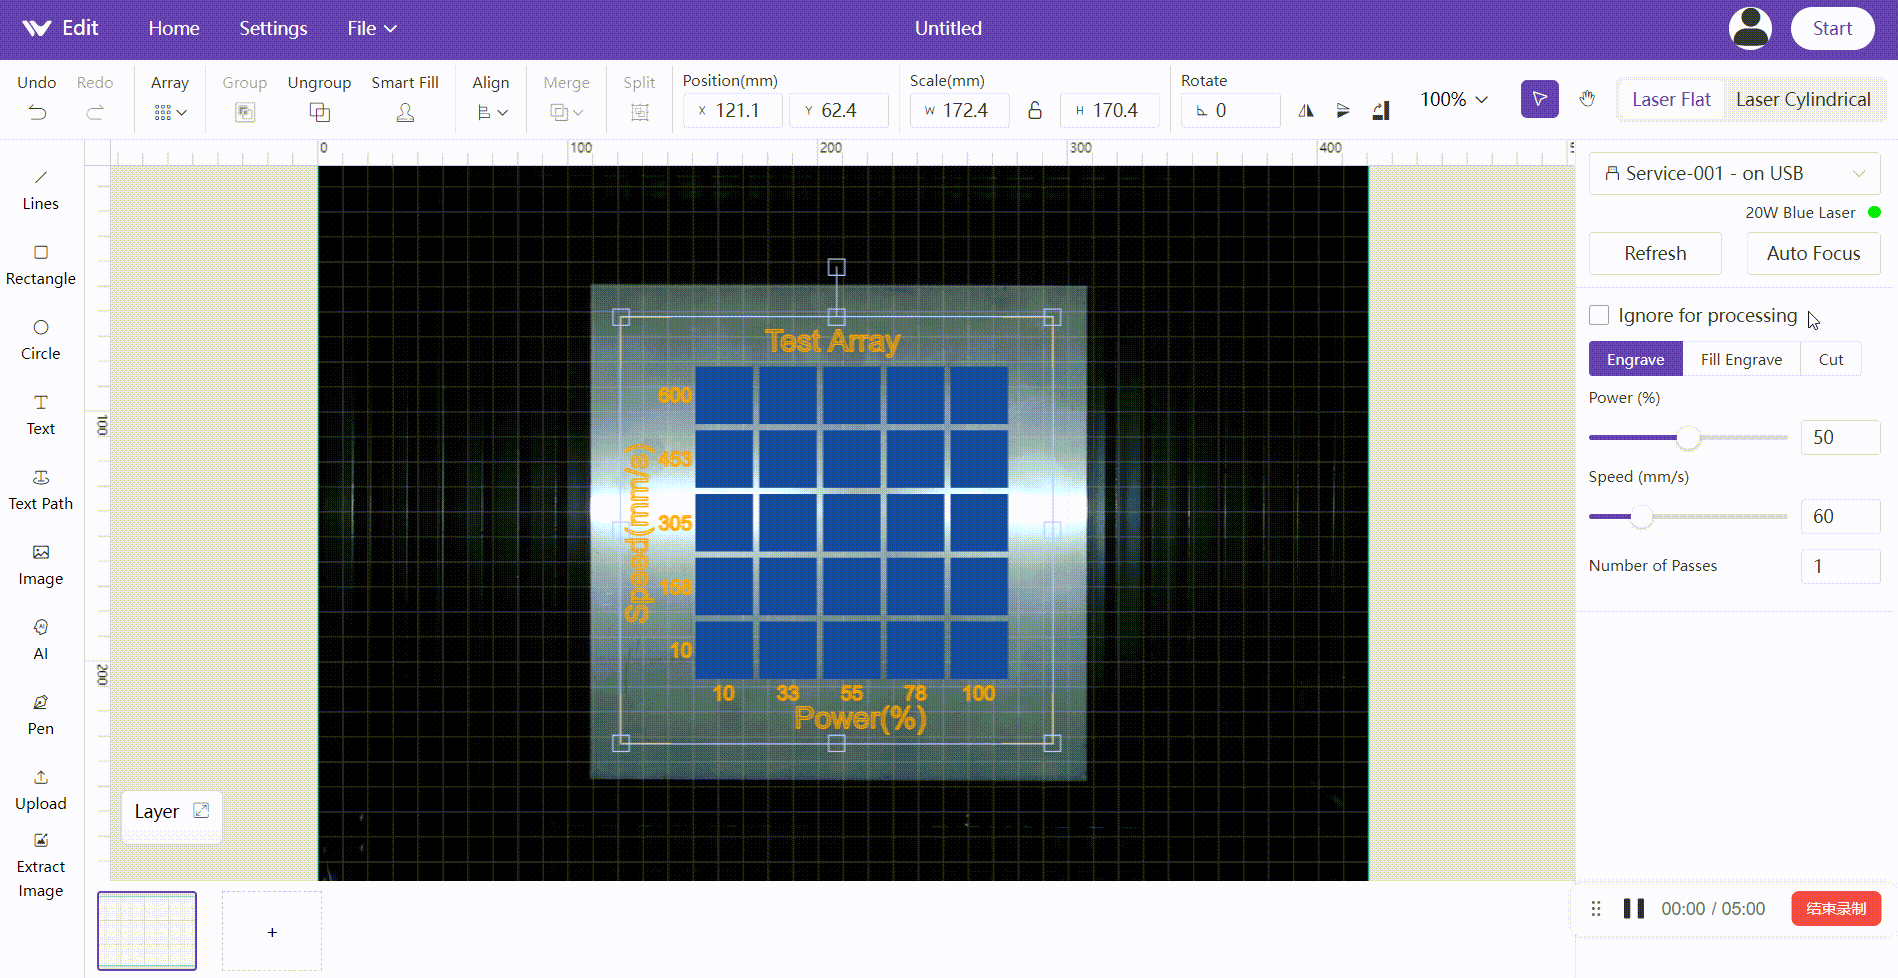Select the Lines drawing tool
This screenshot has width=1898, height=978.
pyautogui.click(x=40, y=189)
